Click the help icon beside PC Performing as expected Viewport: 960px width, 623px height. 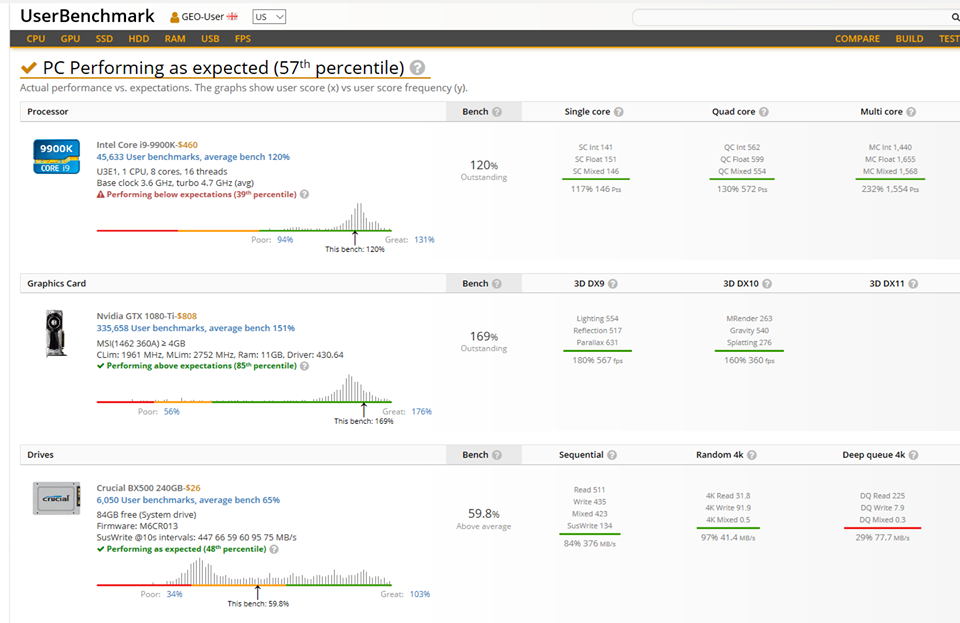click(417, 68)
